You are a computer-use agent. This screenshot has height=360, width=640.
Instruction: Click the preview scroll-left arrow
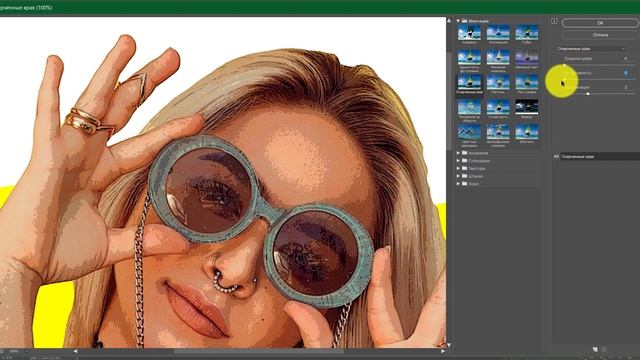coord(76,351)
